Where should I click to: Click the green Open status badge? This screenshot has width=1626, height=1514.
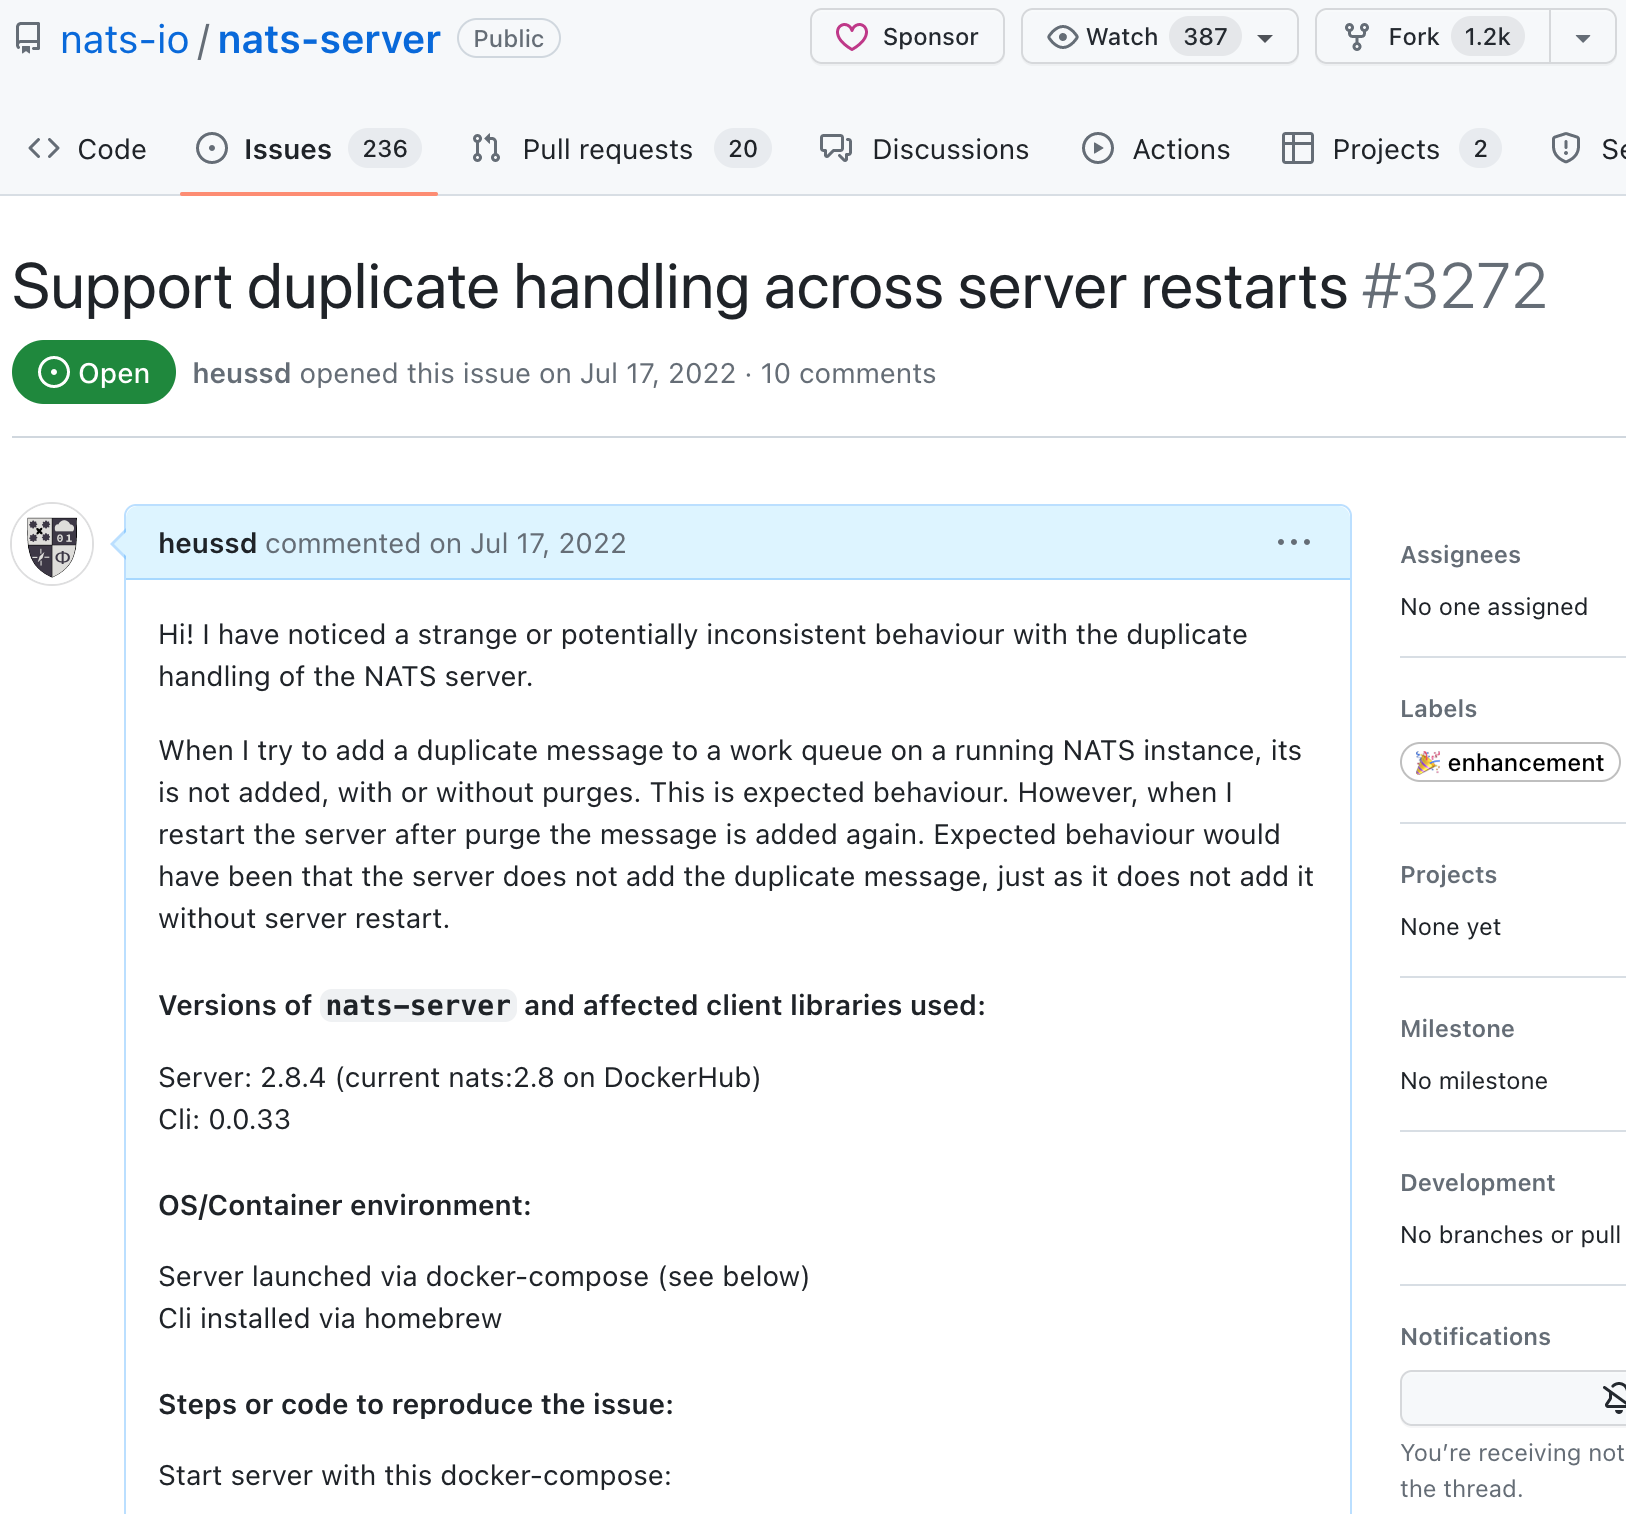[x=94, y=373]
